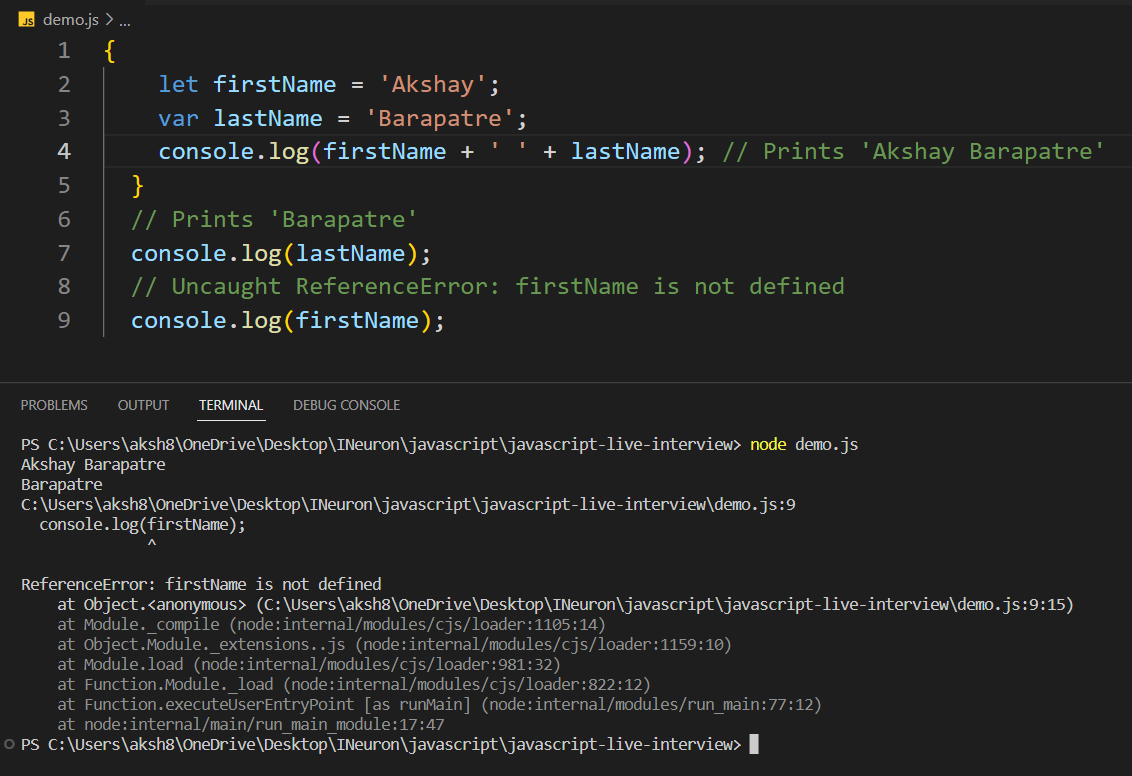Click the 'at Function.Module._load' stack line
Image resolution: width=1132 pixels, height=776 pixels.
pyautogui.click(x=354, y=684)
